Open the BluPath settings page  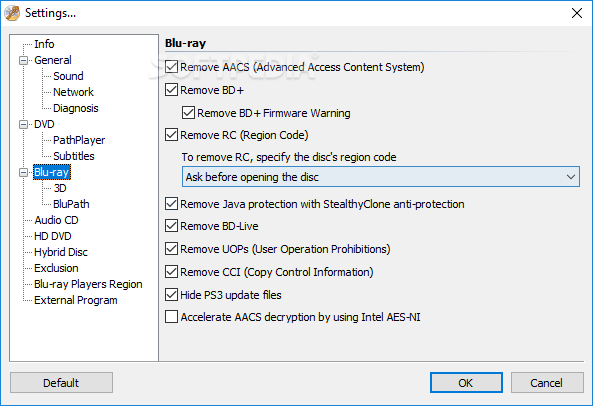pyautogui.click(x=71, y=204)
